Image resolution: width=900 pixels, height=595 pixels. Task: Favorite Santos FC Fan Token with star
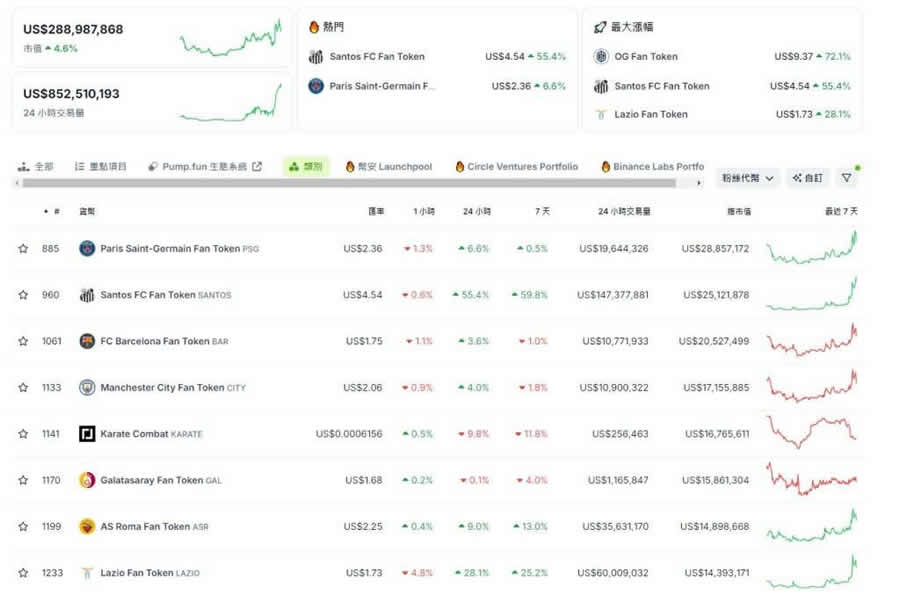click(x=23, y=295)
